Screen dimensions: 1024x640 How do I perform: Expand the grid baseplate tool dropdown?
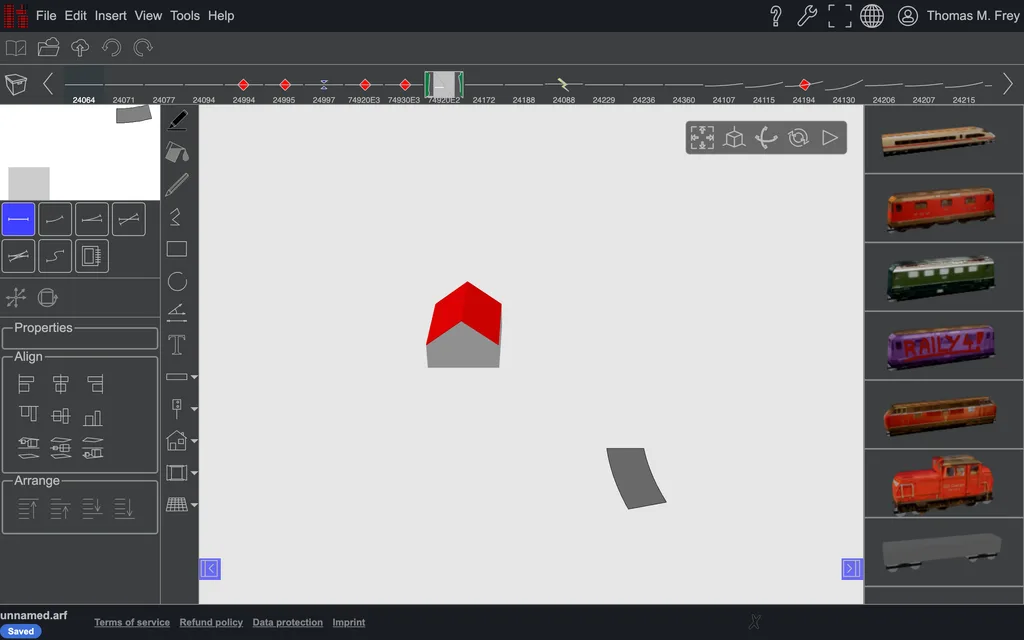point(194,505)
